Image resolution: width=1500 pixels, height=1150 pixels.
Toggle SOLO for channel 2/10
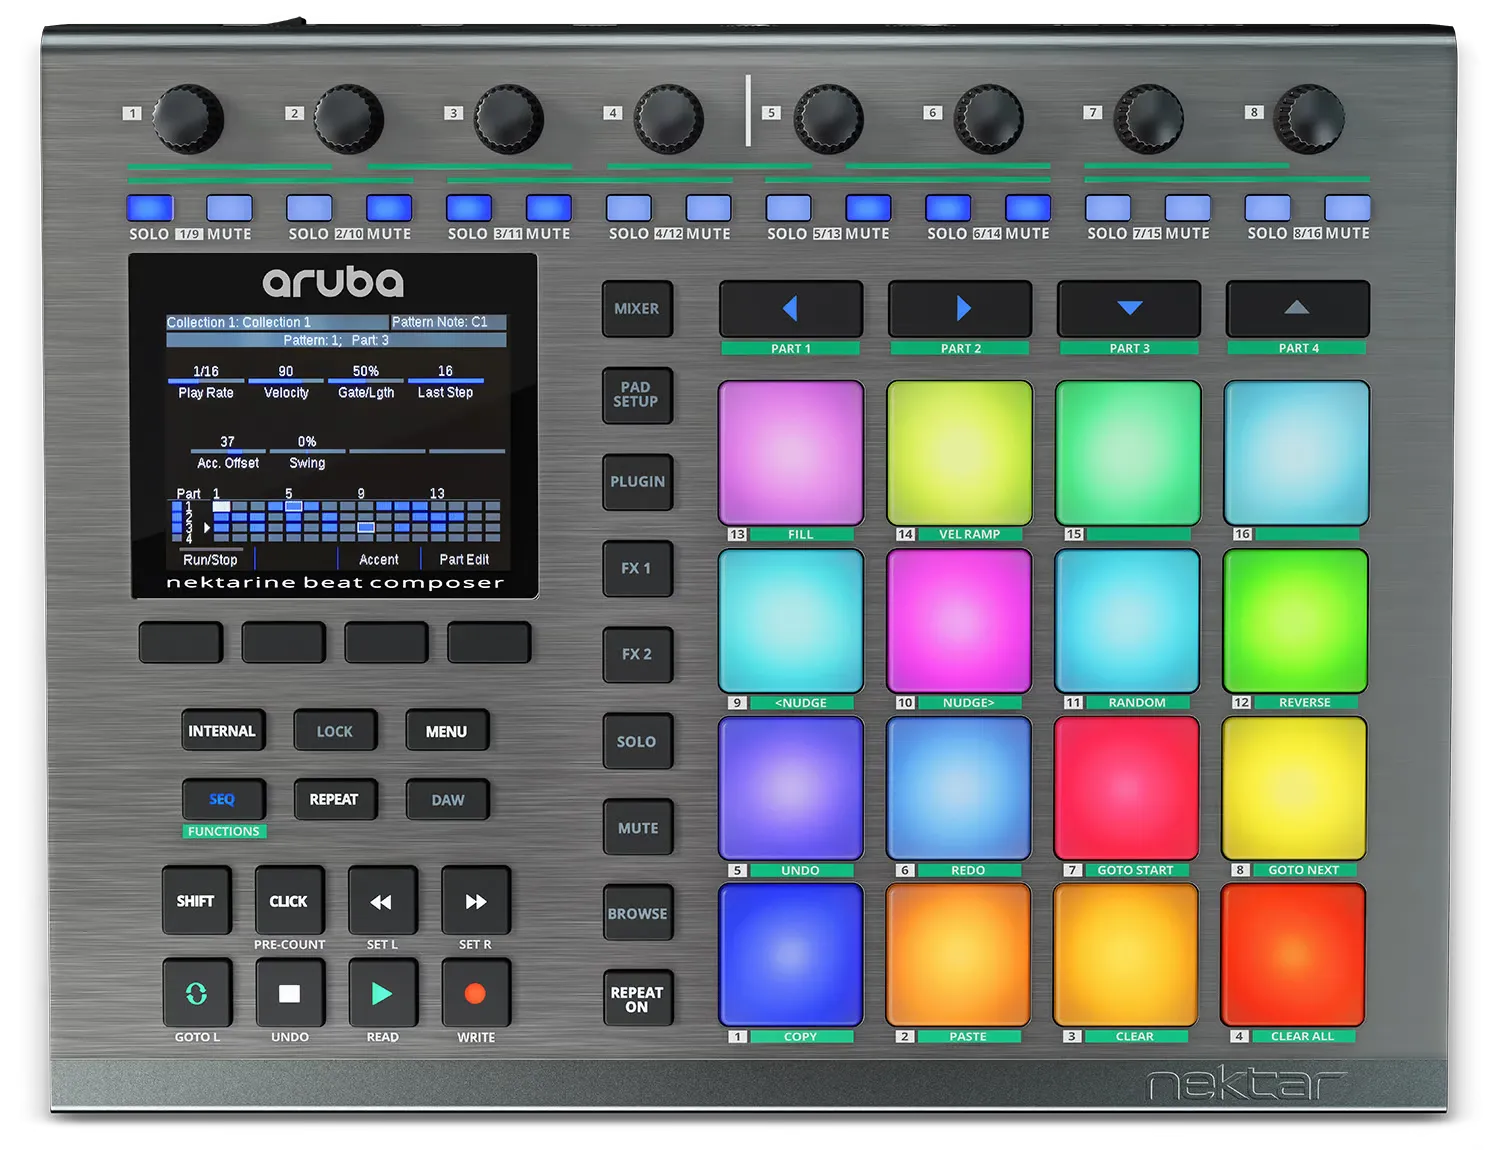(x=309, y=208)
